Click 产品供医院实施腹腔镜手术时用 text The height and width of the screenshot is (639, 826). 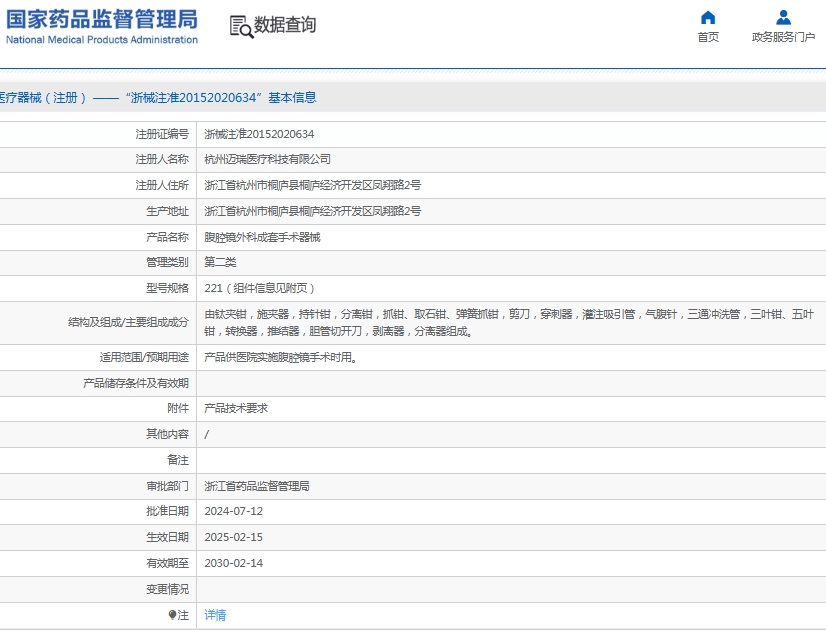pos(281,357)
